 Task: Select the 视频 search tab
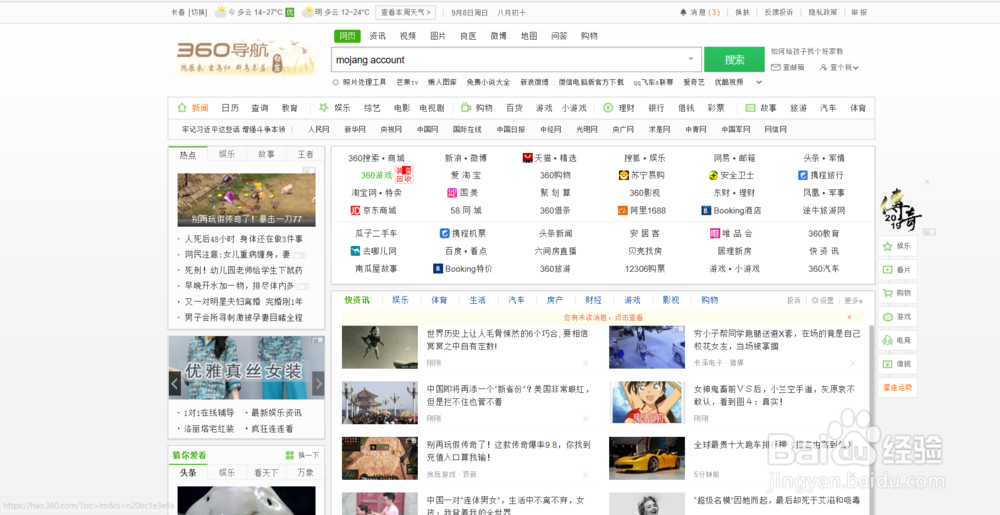pyautogui.click(x=408, y=36)
